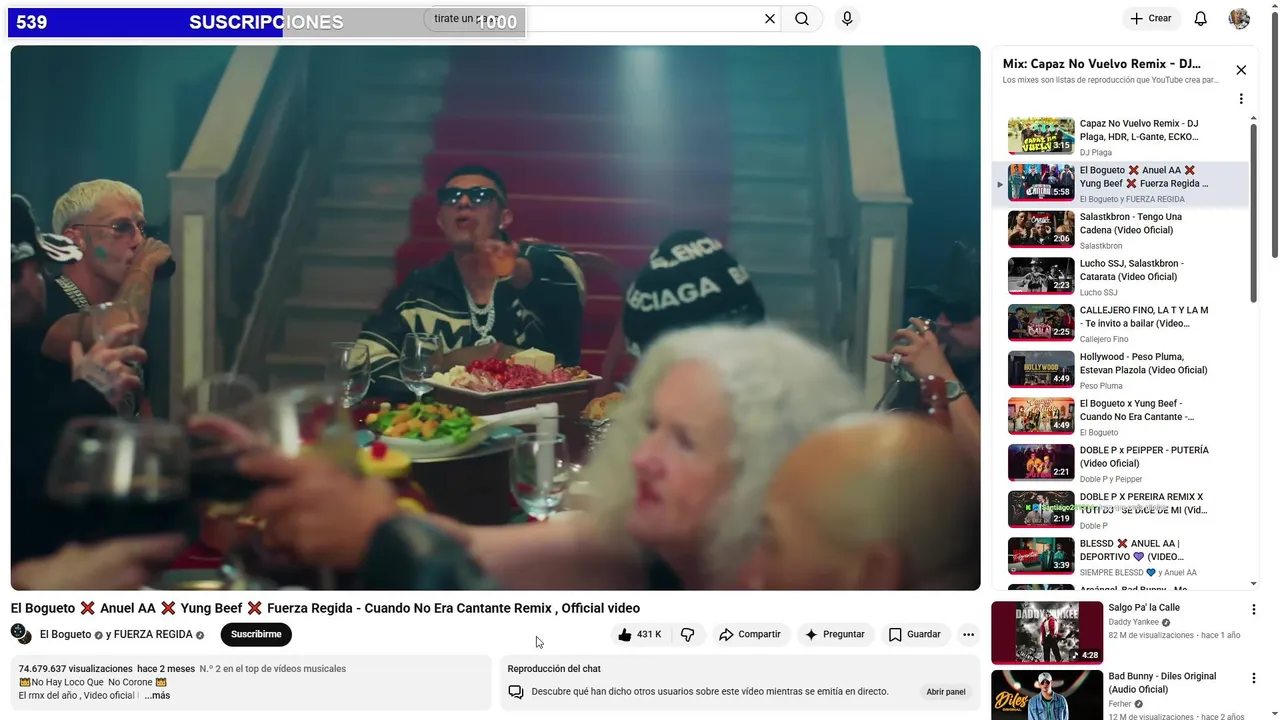Image resolution: width=1280 pixels, height=720 pixels.
Task: Dislike the video with thumbs-down icon
Action: click(687, 634)
